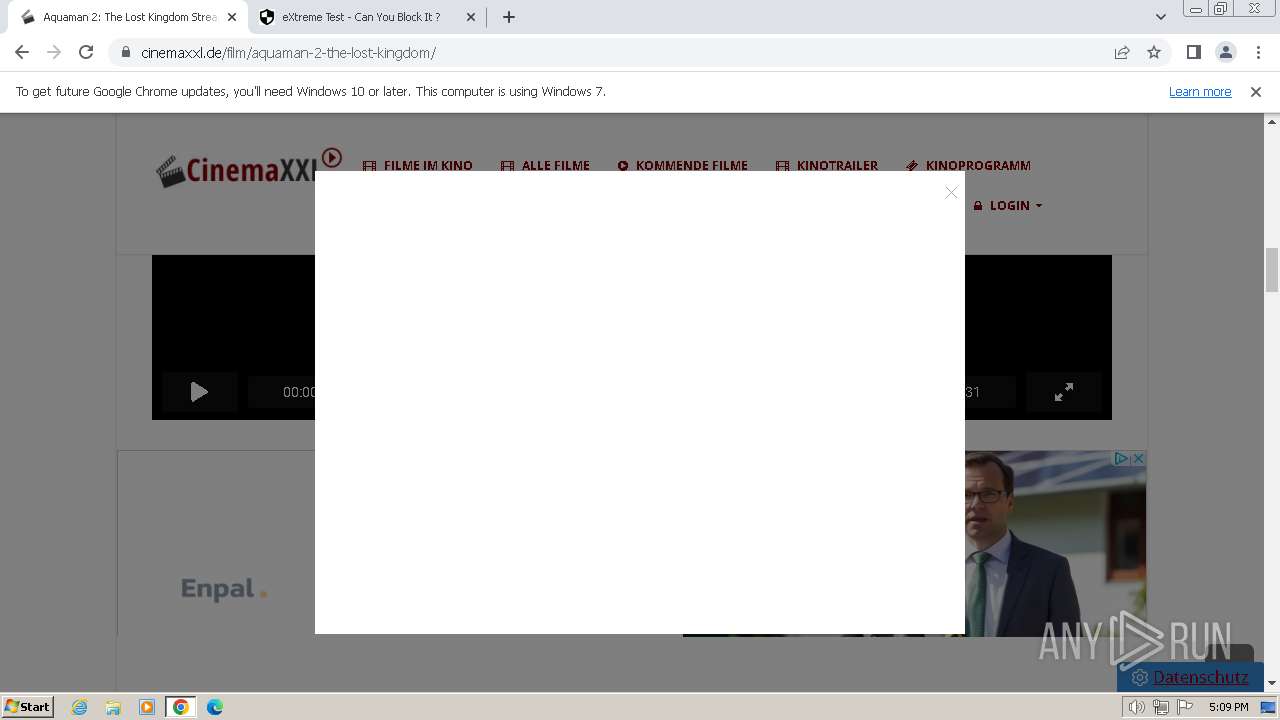Open ALLE FILME menu item
The image size is (1280, 720).
[x=545, y=165]
